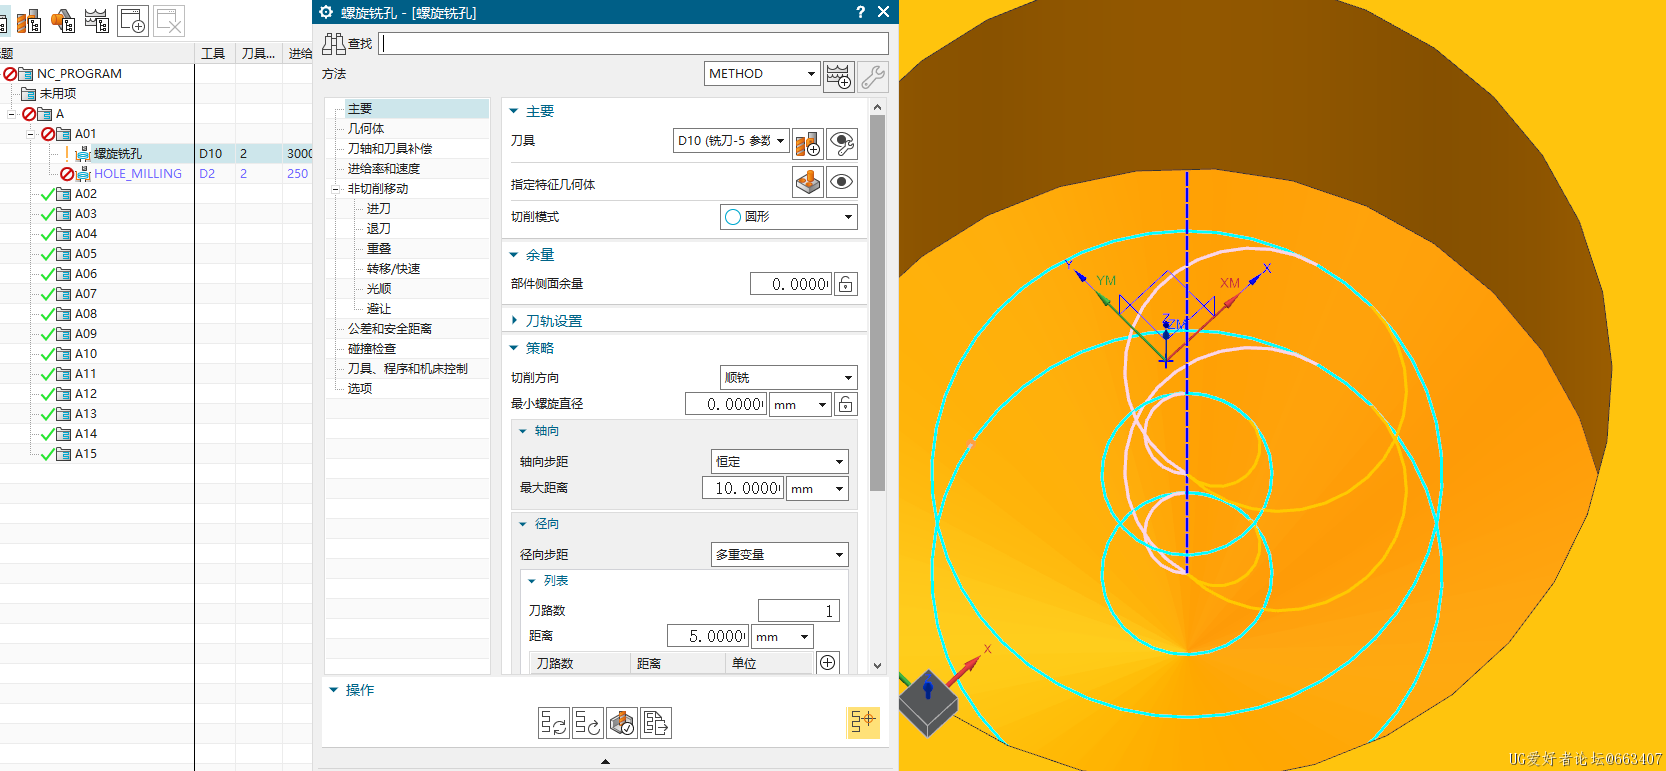The width and height of the screenshot is (1666, 771).
Task: Open the cut direction 顺铣 dropdown
Action: pos(789,378)
